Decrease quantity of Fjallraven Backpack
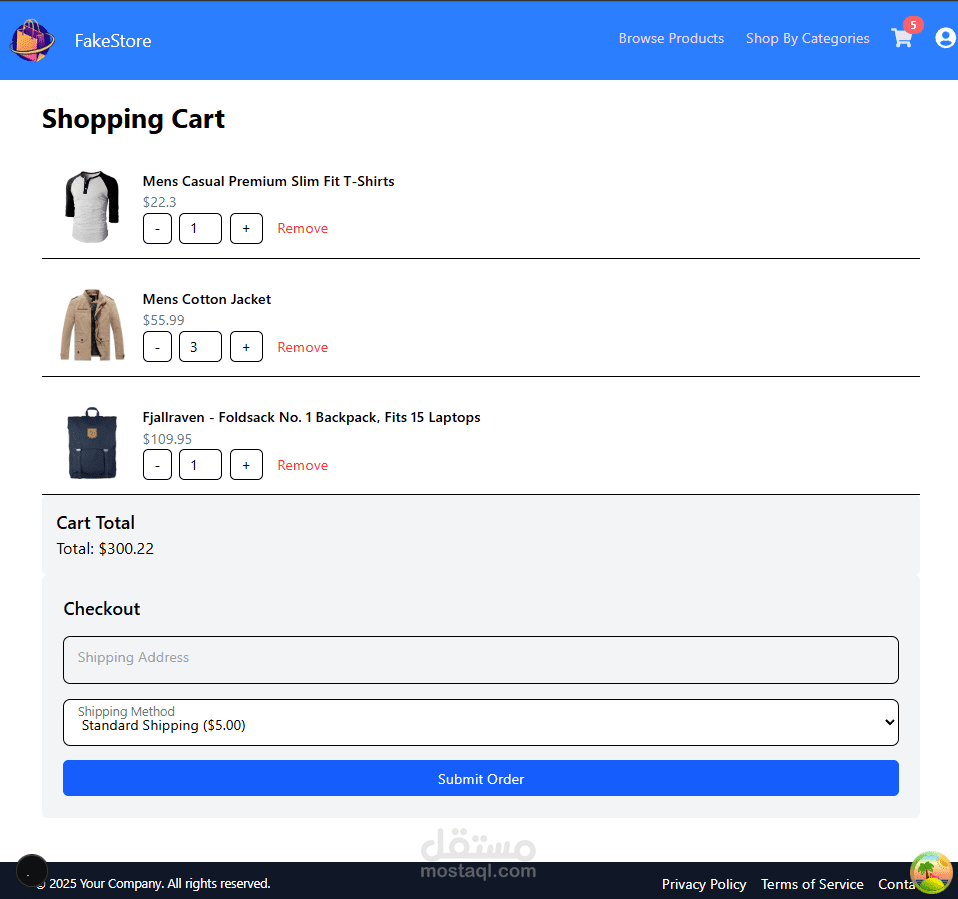958x899 pixels. (157, 465)
